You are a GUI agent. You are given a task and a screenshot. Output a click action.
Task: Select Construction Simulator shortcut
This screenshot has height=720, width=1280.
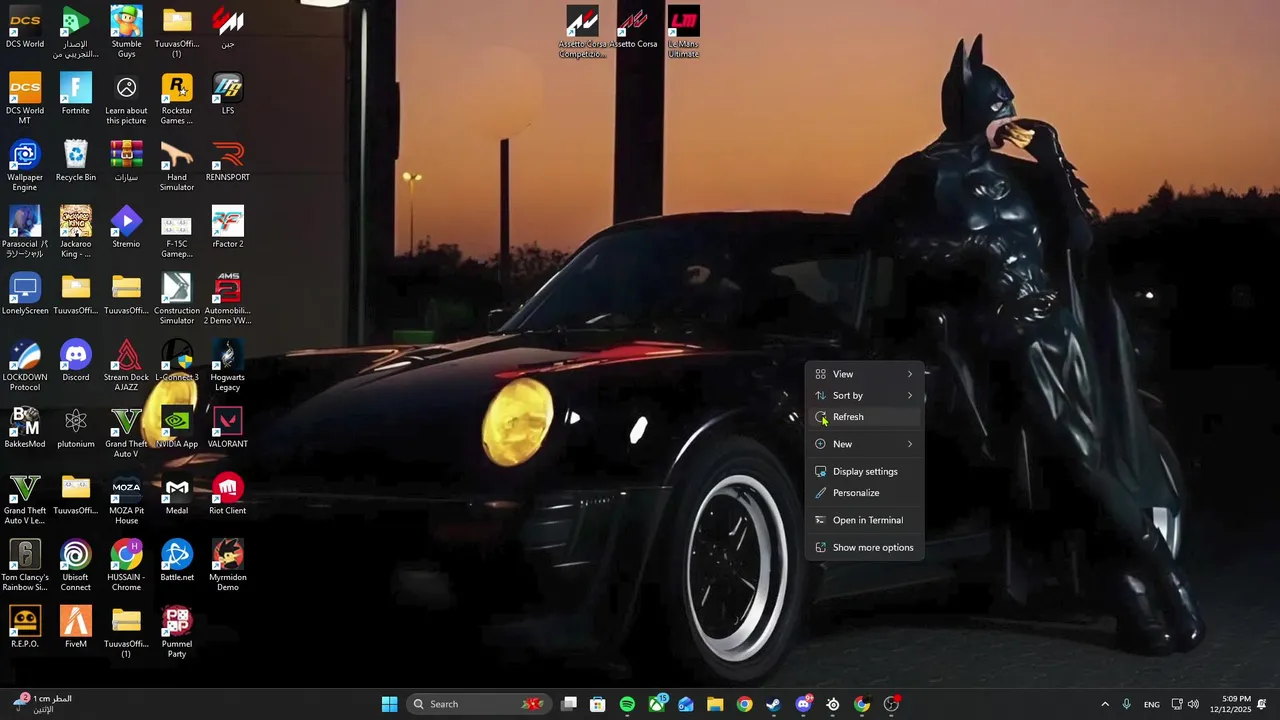pyautogui.click(x=177, y=298)
